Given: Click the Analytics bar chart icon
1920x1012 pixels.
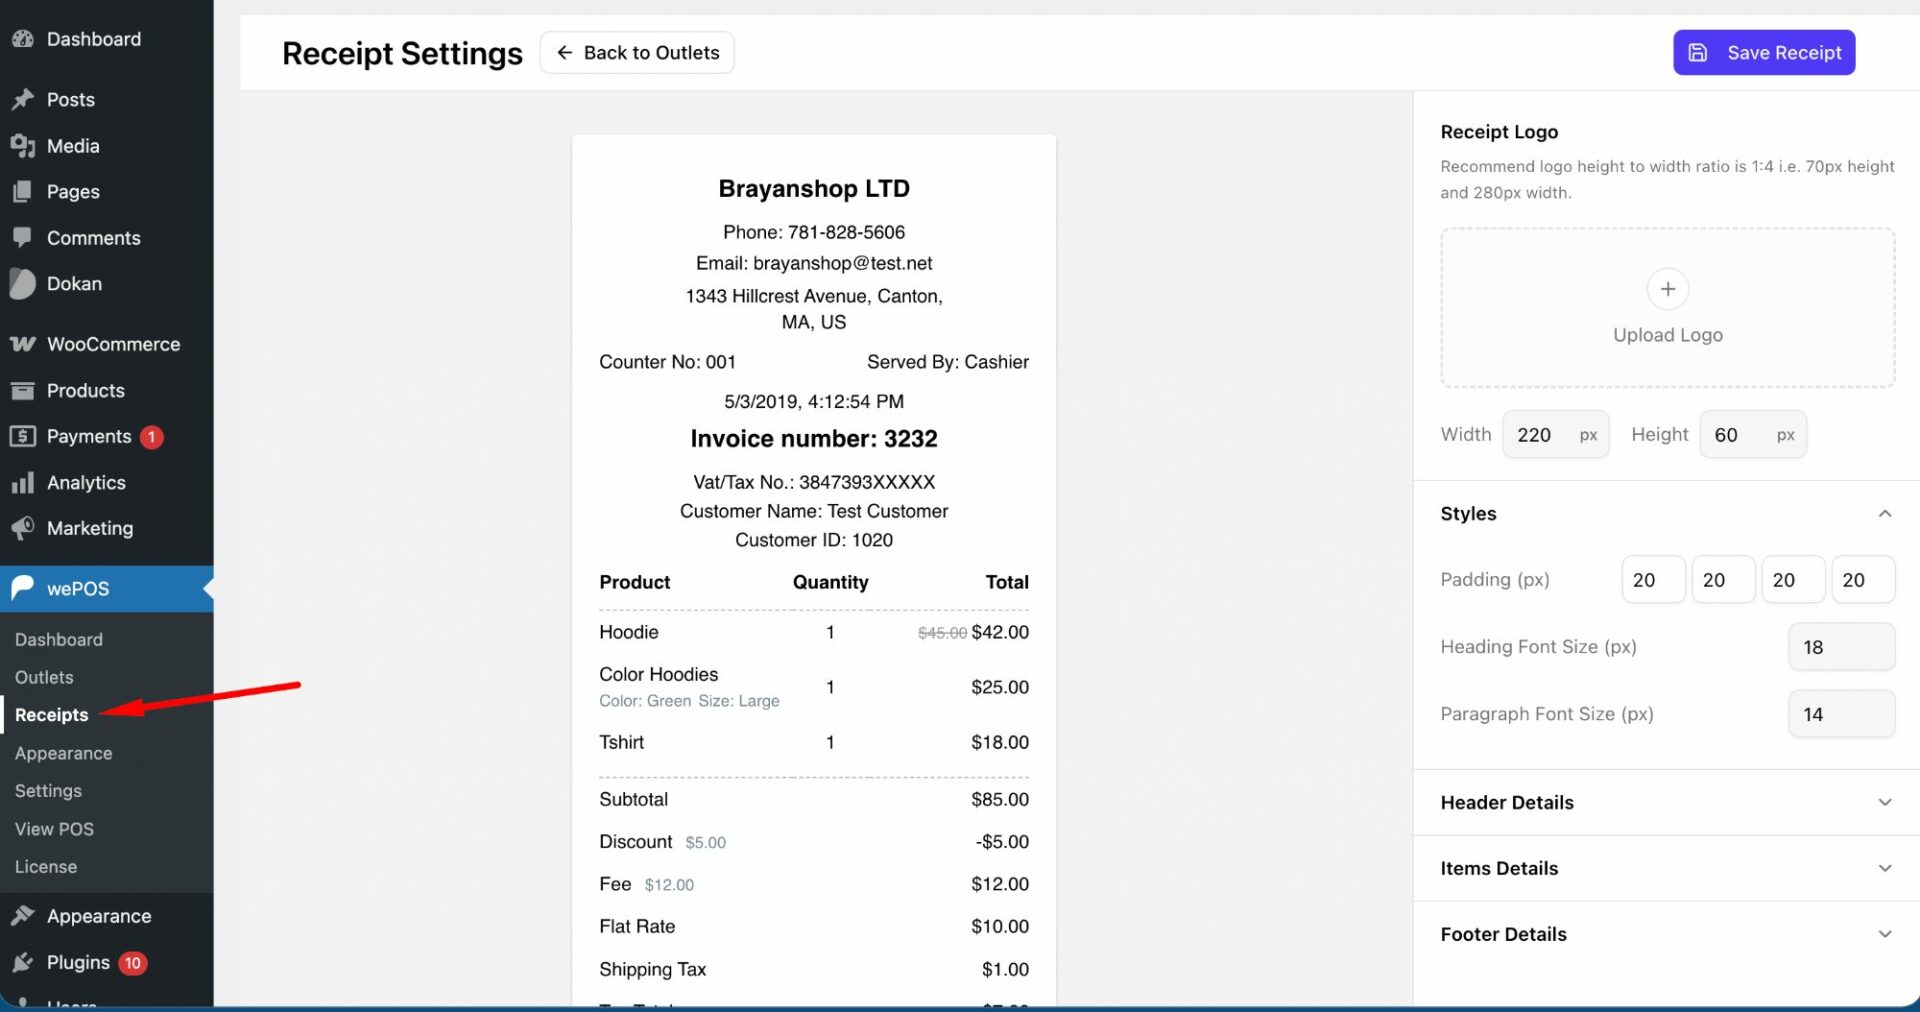Looking at the screenshot, I should tap(22, 483).
